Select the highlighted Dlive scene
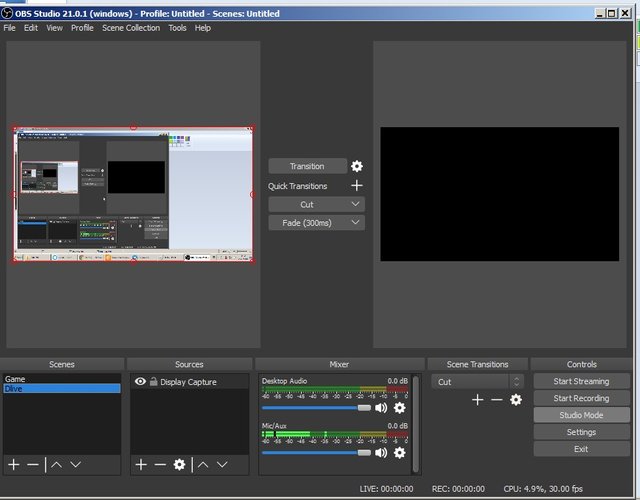This screenshot has height=500, width=640. (62, 389)
